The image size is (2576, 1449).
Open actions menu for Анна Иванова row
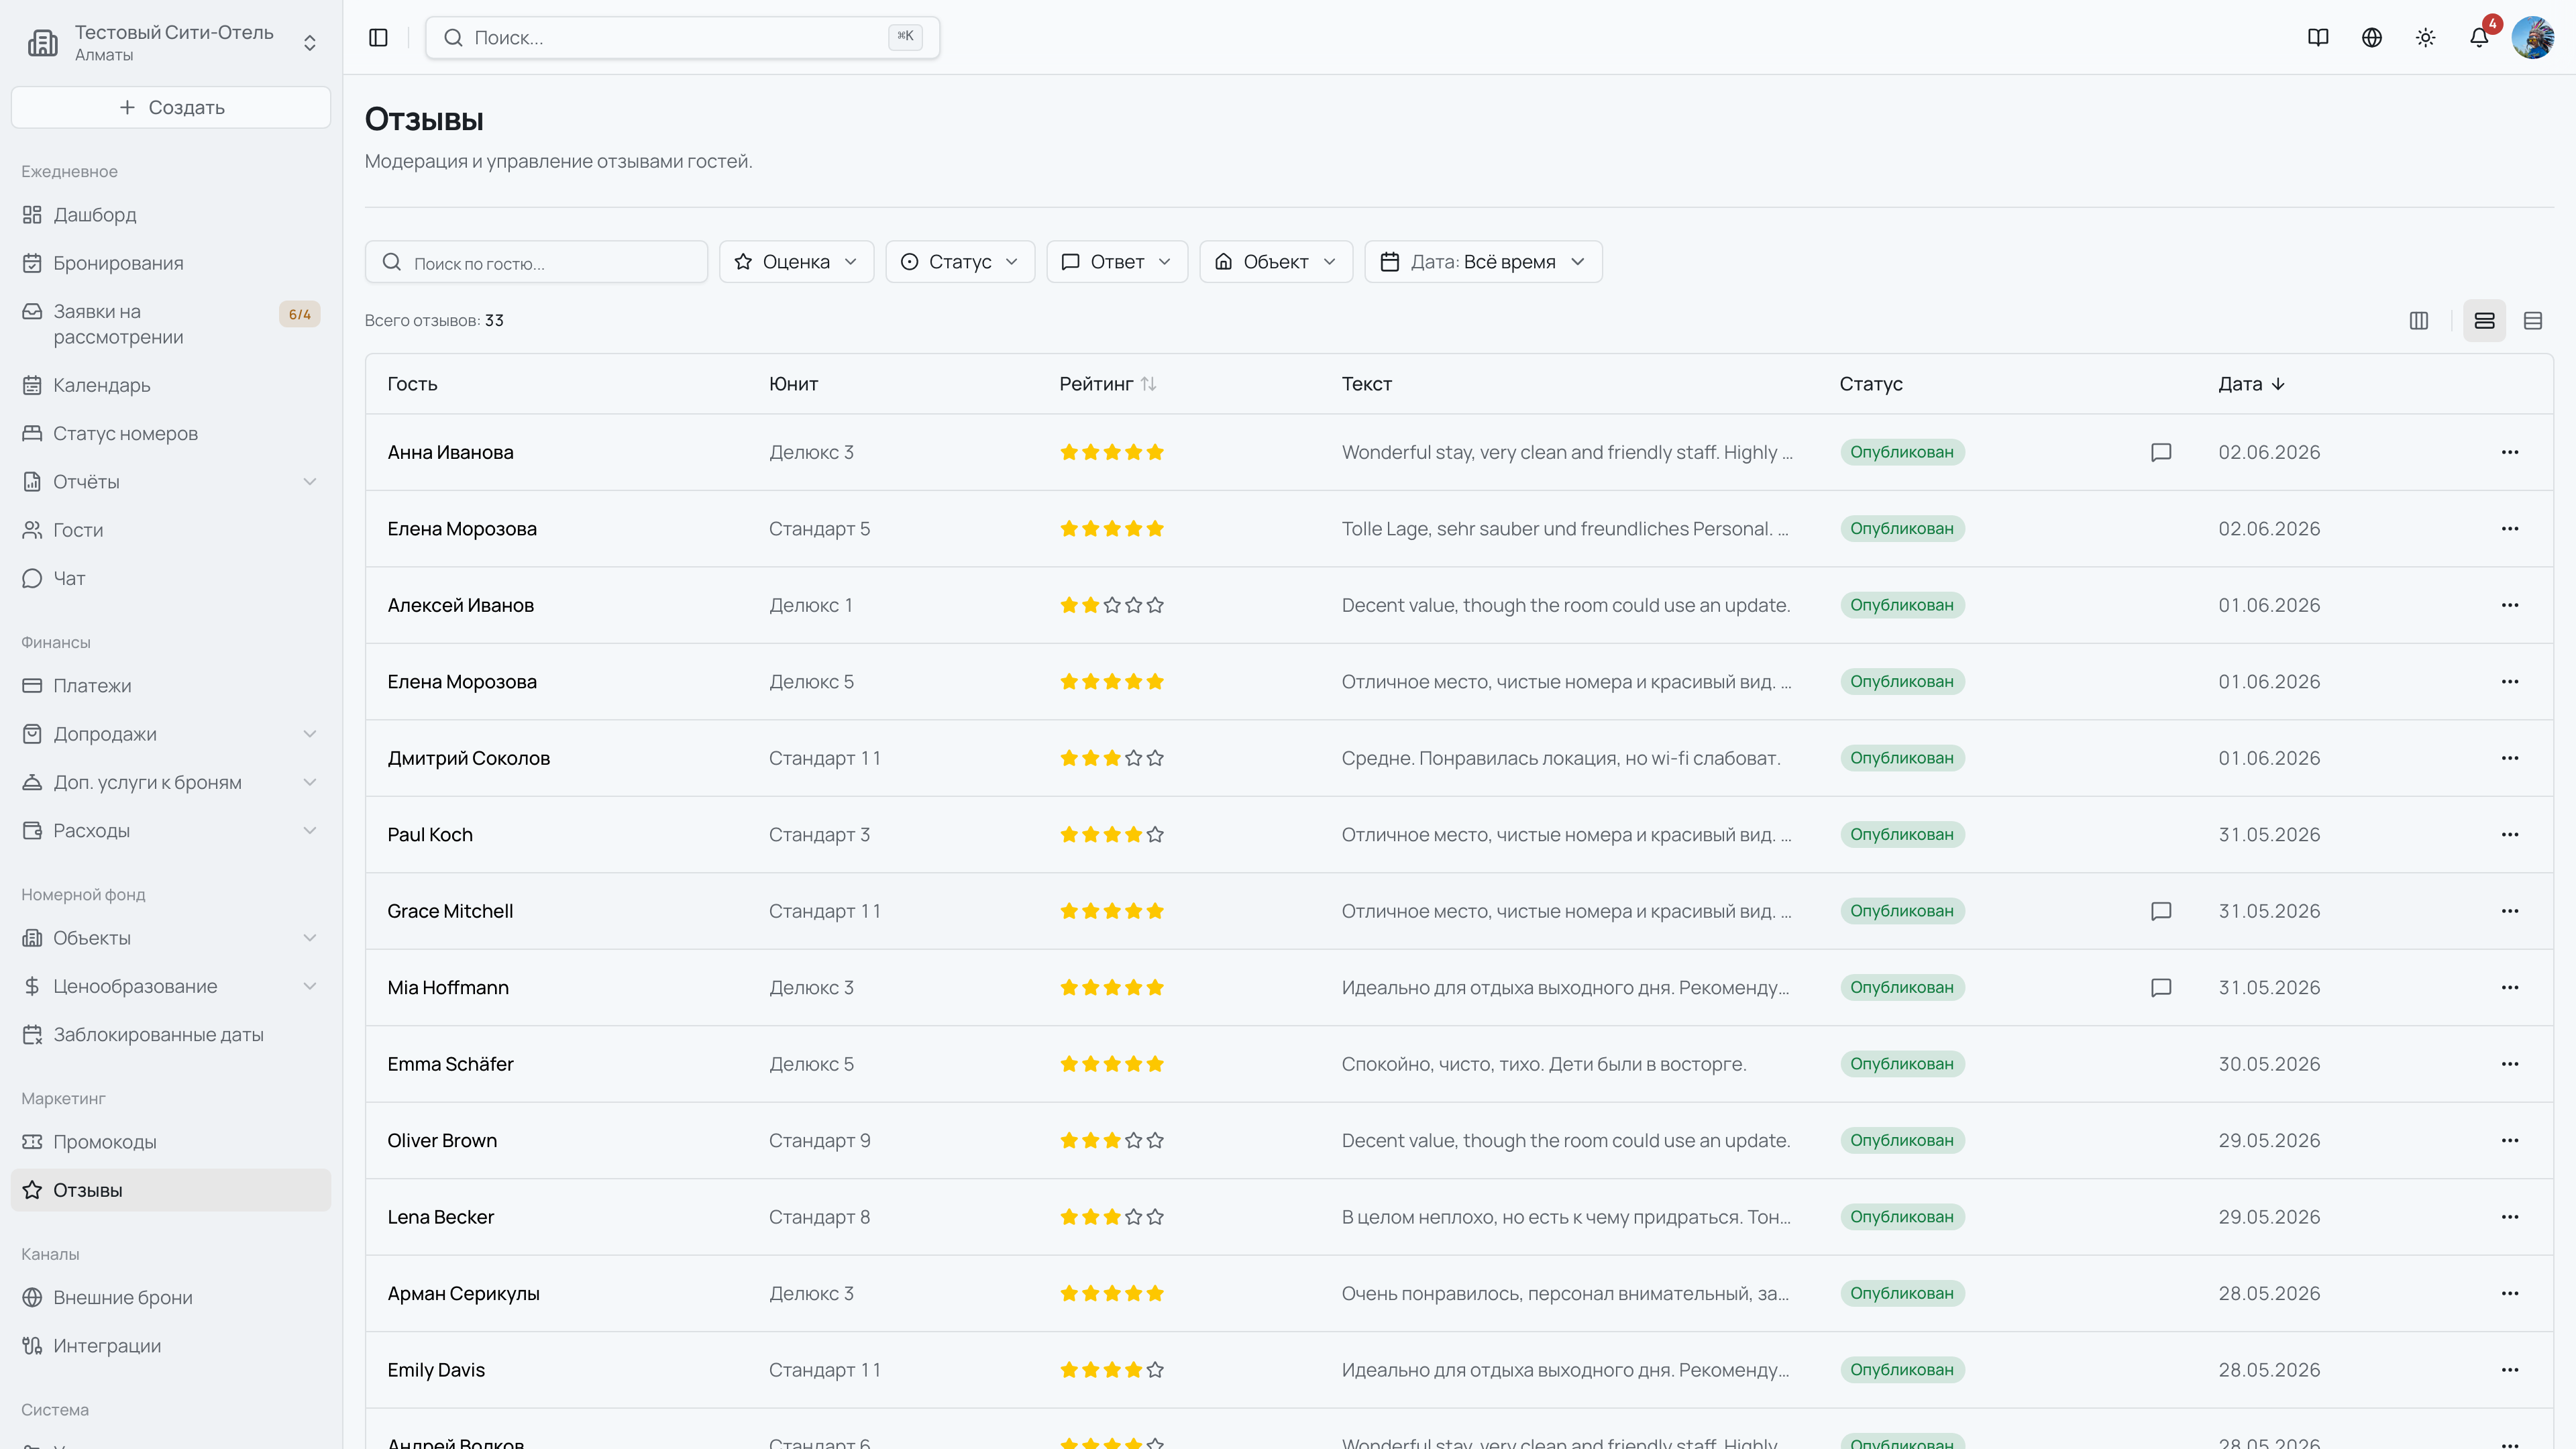[2510, 452]
